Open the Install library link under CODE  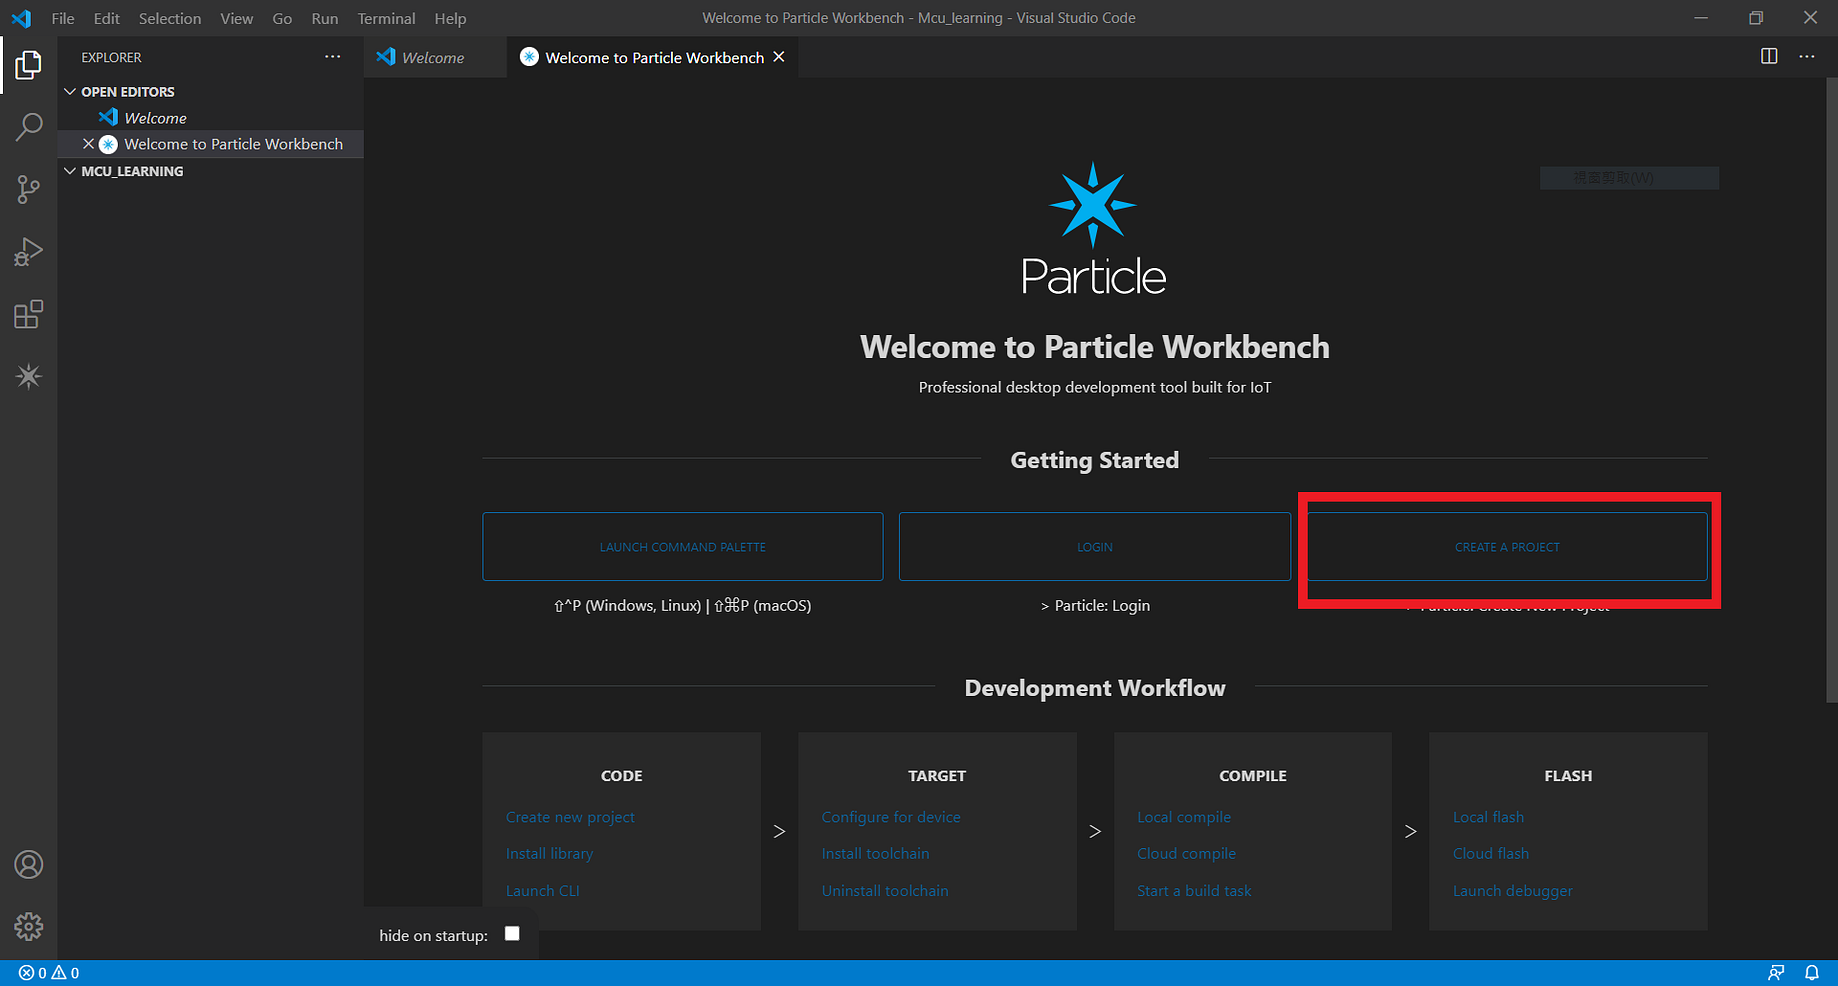click(x=549, y=853)
